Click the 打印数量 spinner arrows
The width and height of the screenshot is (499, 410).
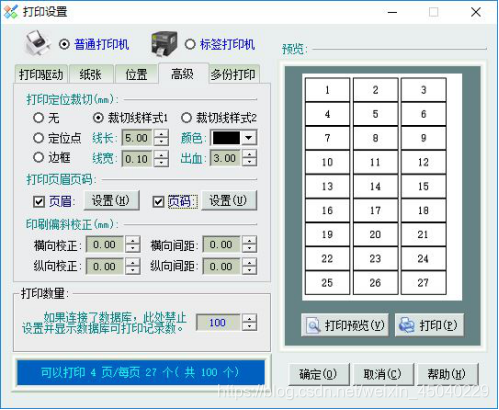pyautogui.click(x=249, y=322)
